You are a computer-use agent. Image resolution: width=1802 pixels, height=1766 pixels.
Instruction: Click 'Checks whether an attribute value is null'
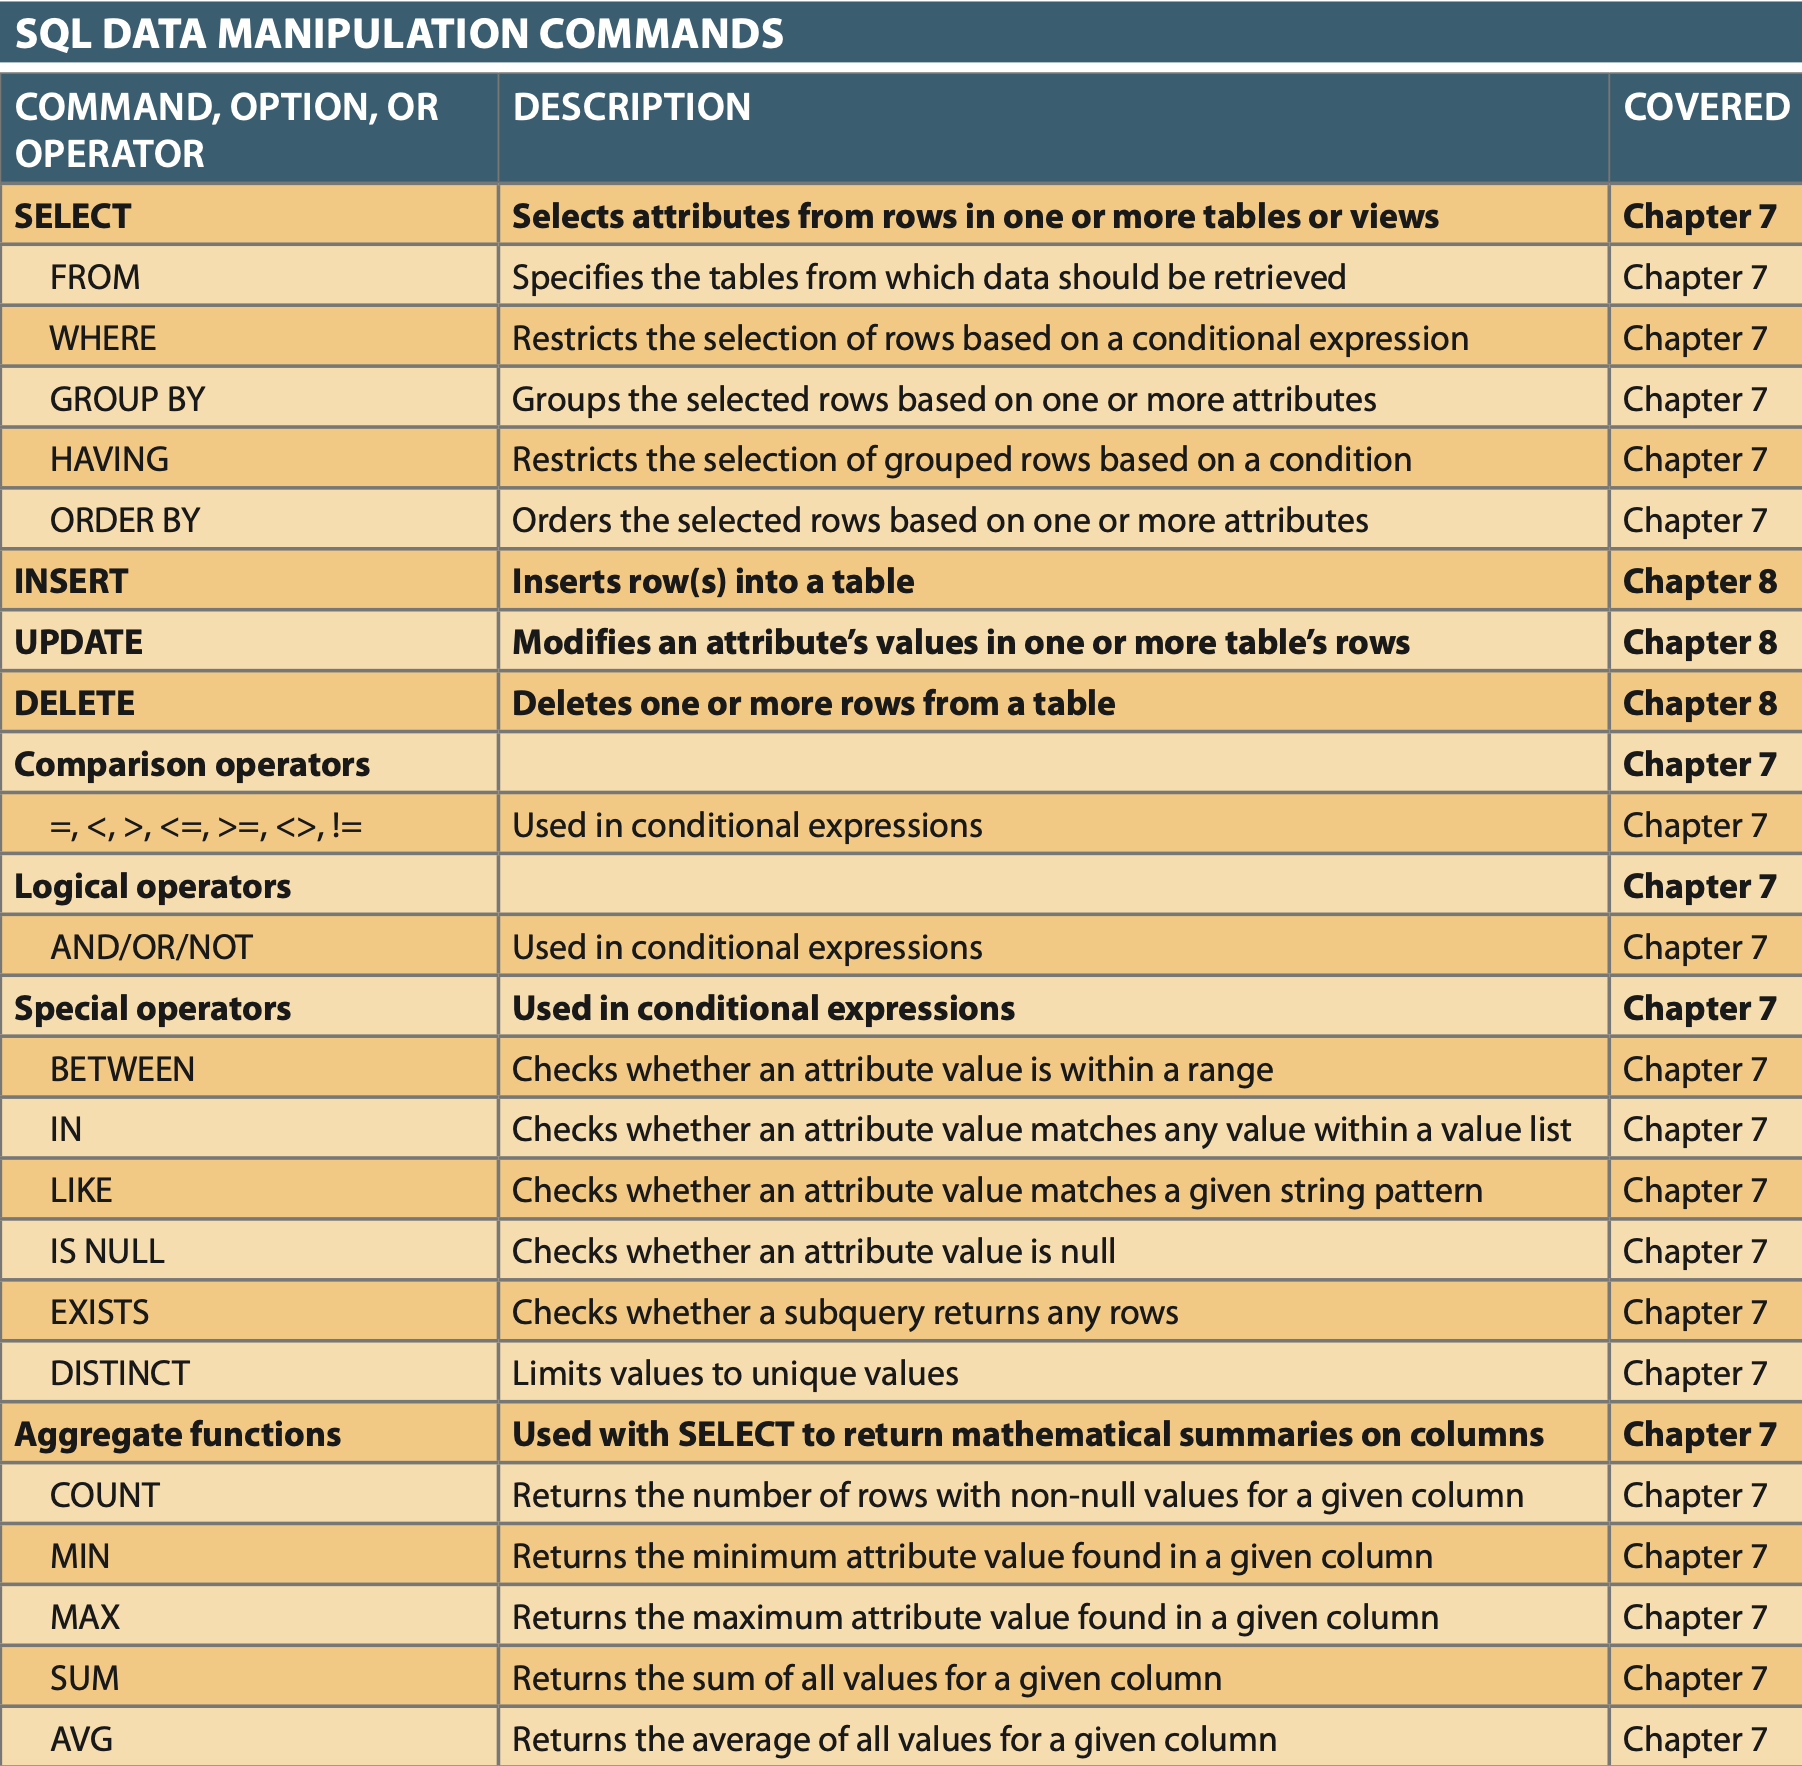813,1251
